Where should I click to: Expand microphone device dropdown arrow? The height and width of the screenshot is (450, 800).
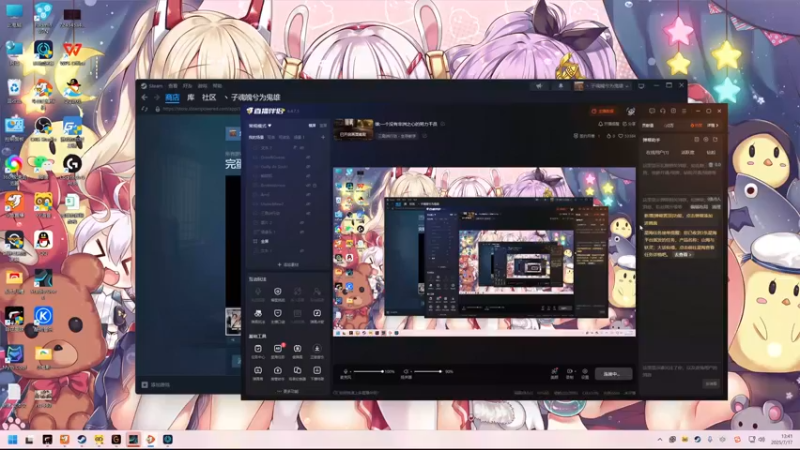coord(350,372)
